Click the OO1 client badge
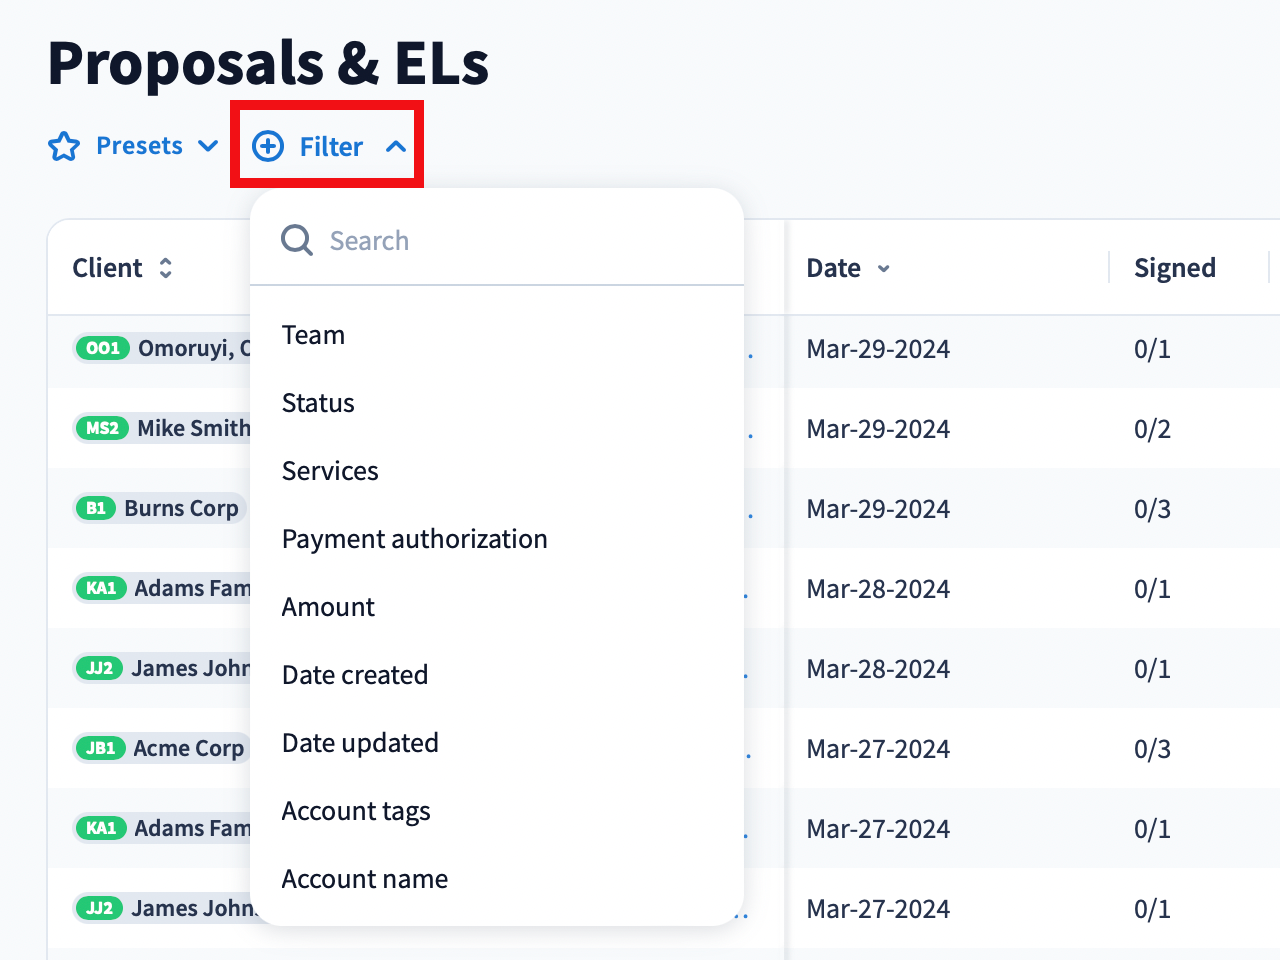Screen dimensions: 1280x960 tap(103, 348)
